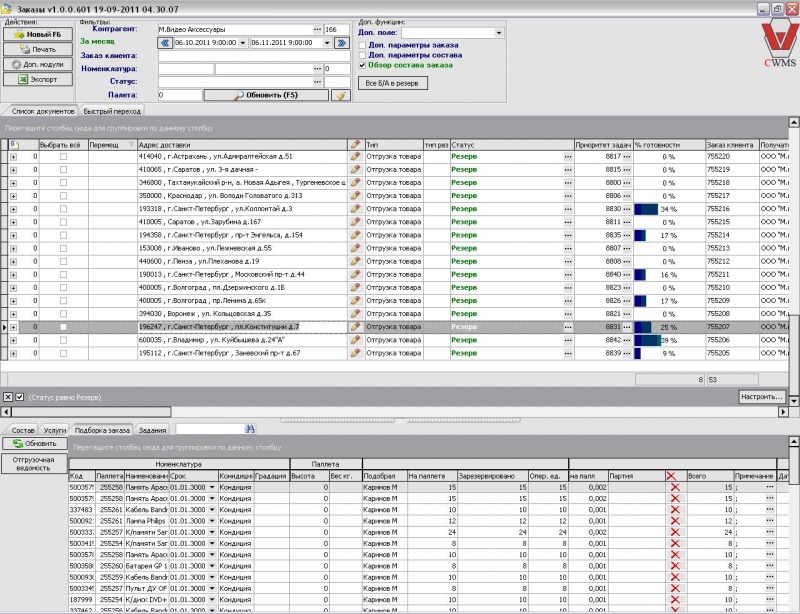Open the start date dropdown 06.10.2011

[x=243, y=43]
